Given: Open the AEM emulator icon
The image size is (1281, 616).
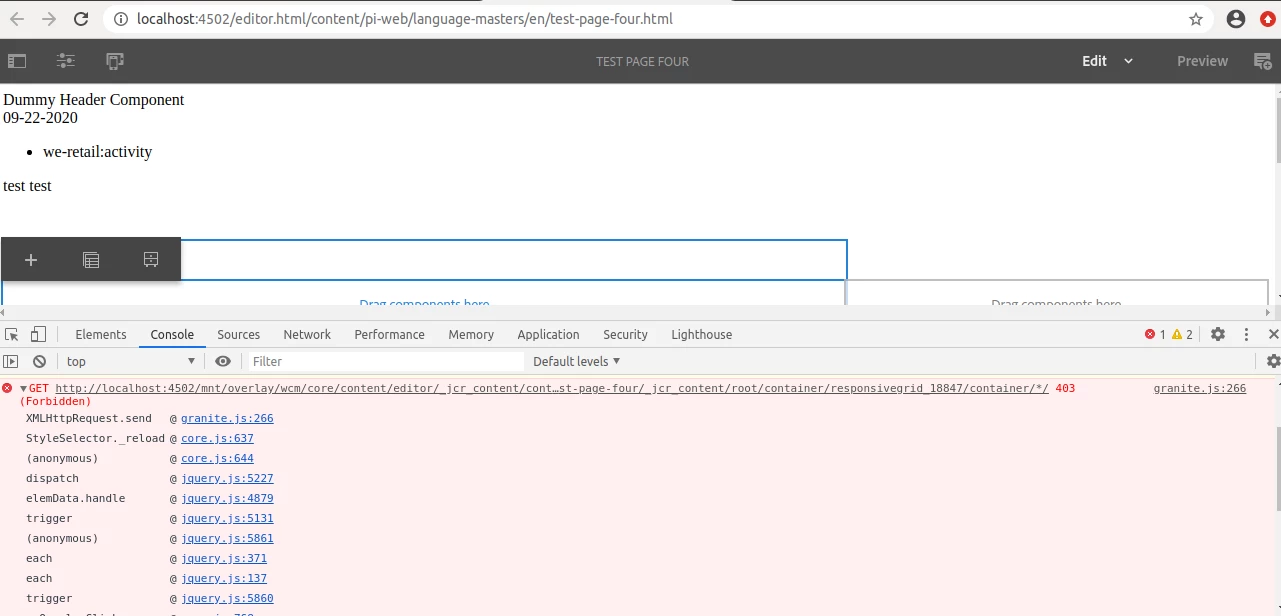Looking at the screenshot, I should [x=115, y=61].
